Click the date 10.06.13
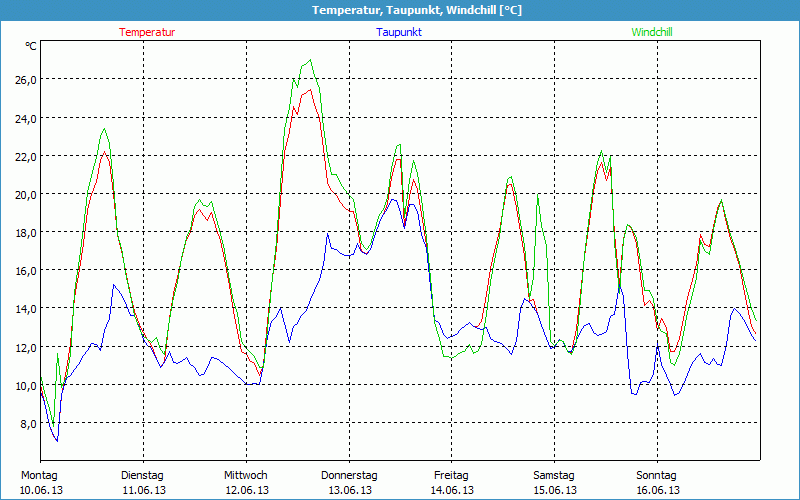800x500 pixels. tap(41, 491)
